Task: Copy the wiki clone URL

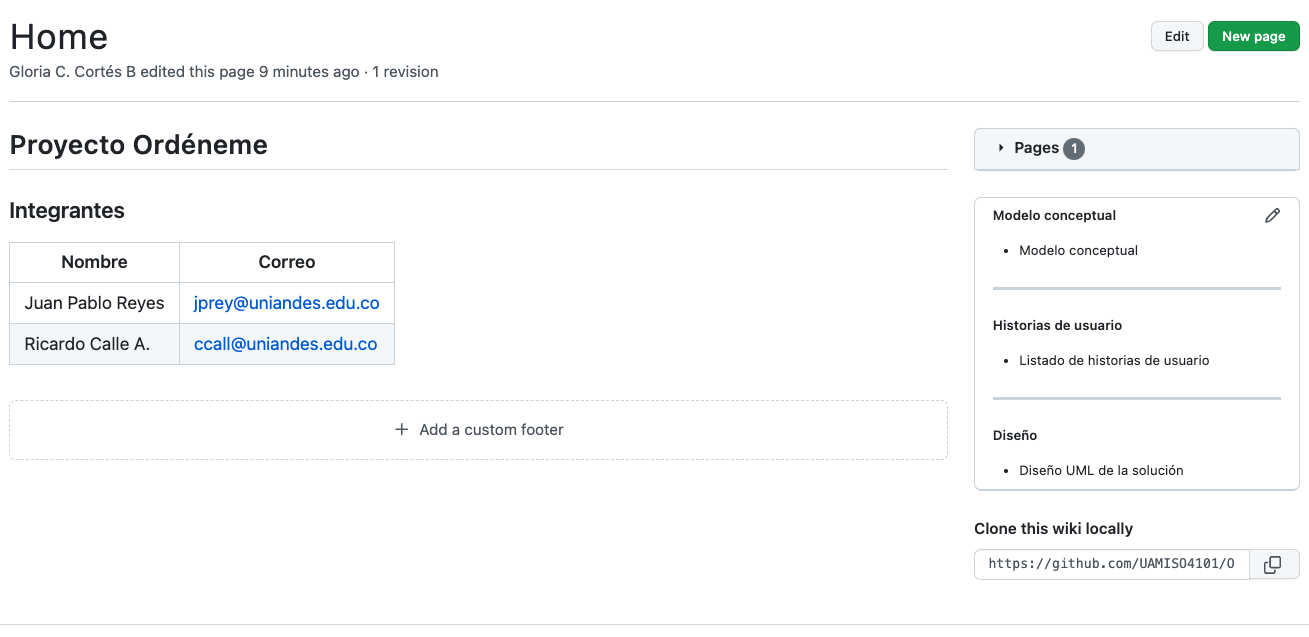Action: [1272, 565]
